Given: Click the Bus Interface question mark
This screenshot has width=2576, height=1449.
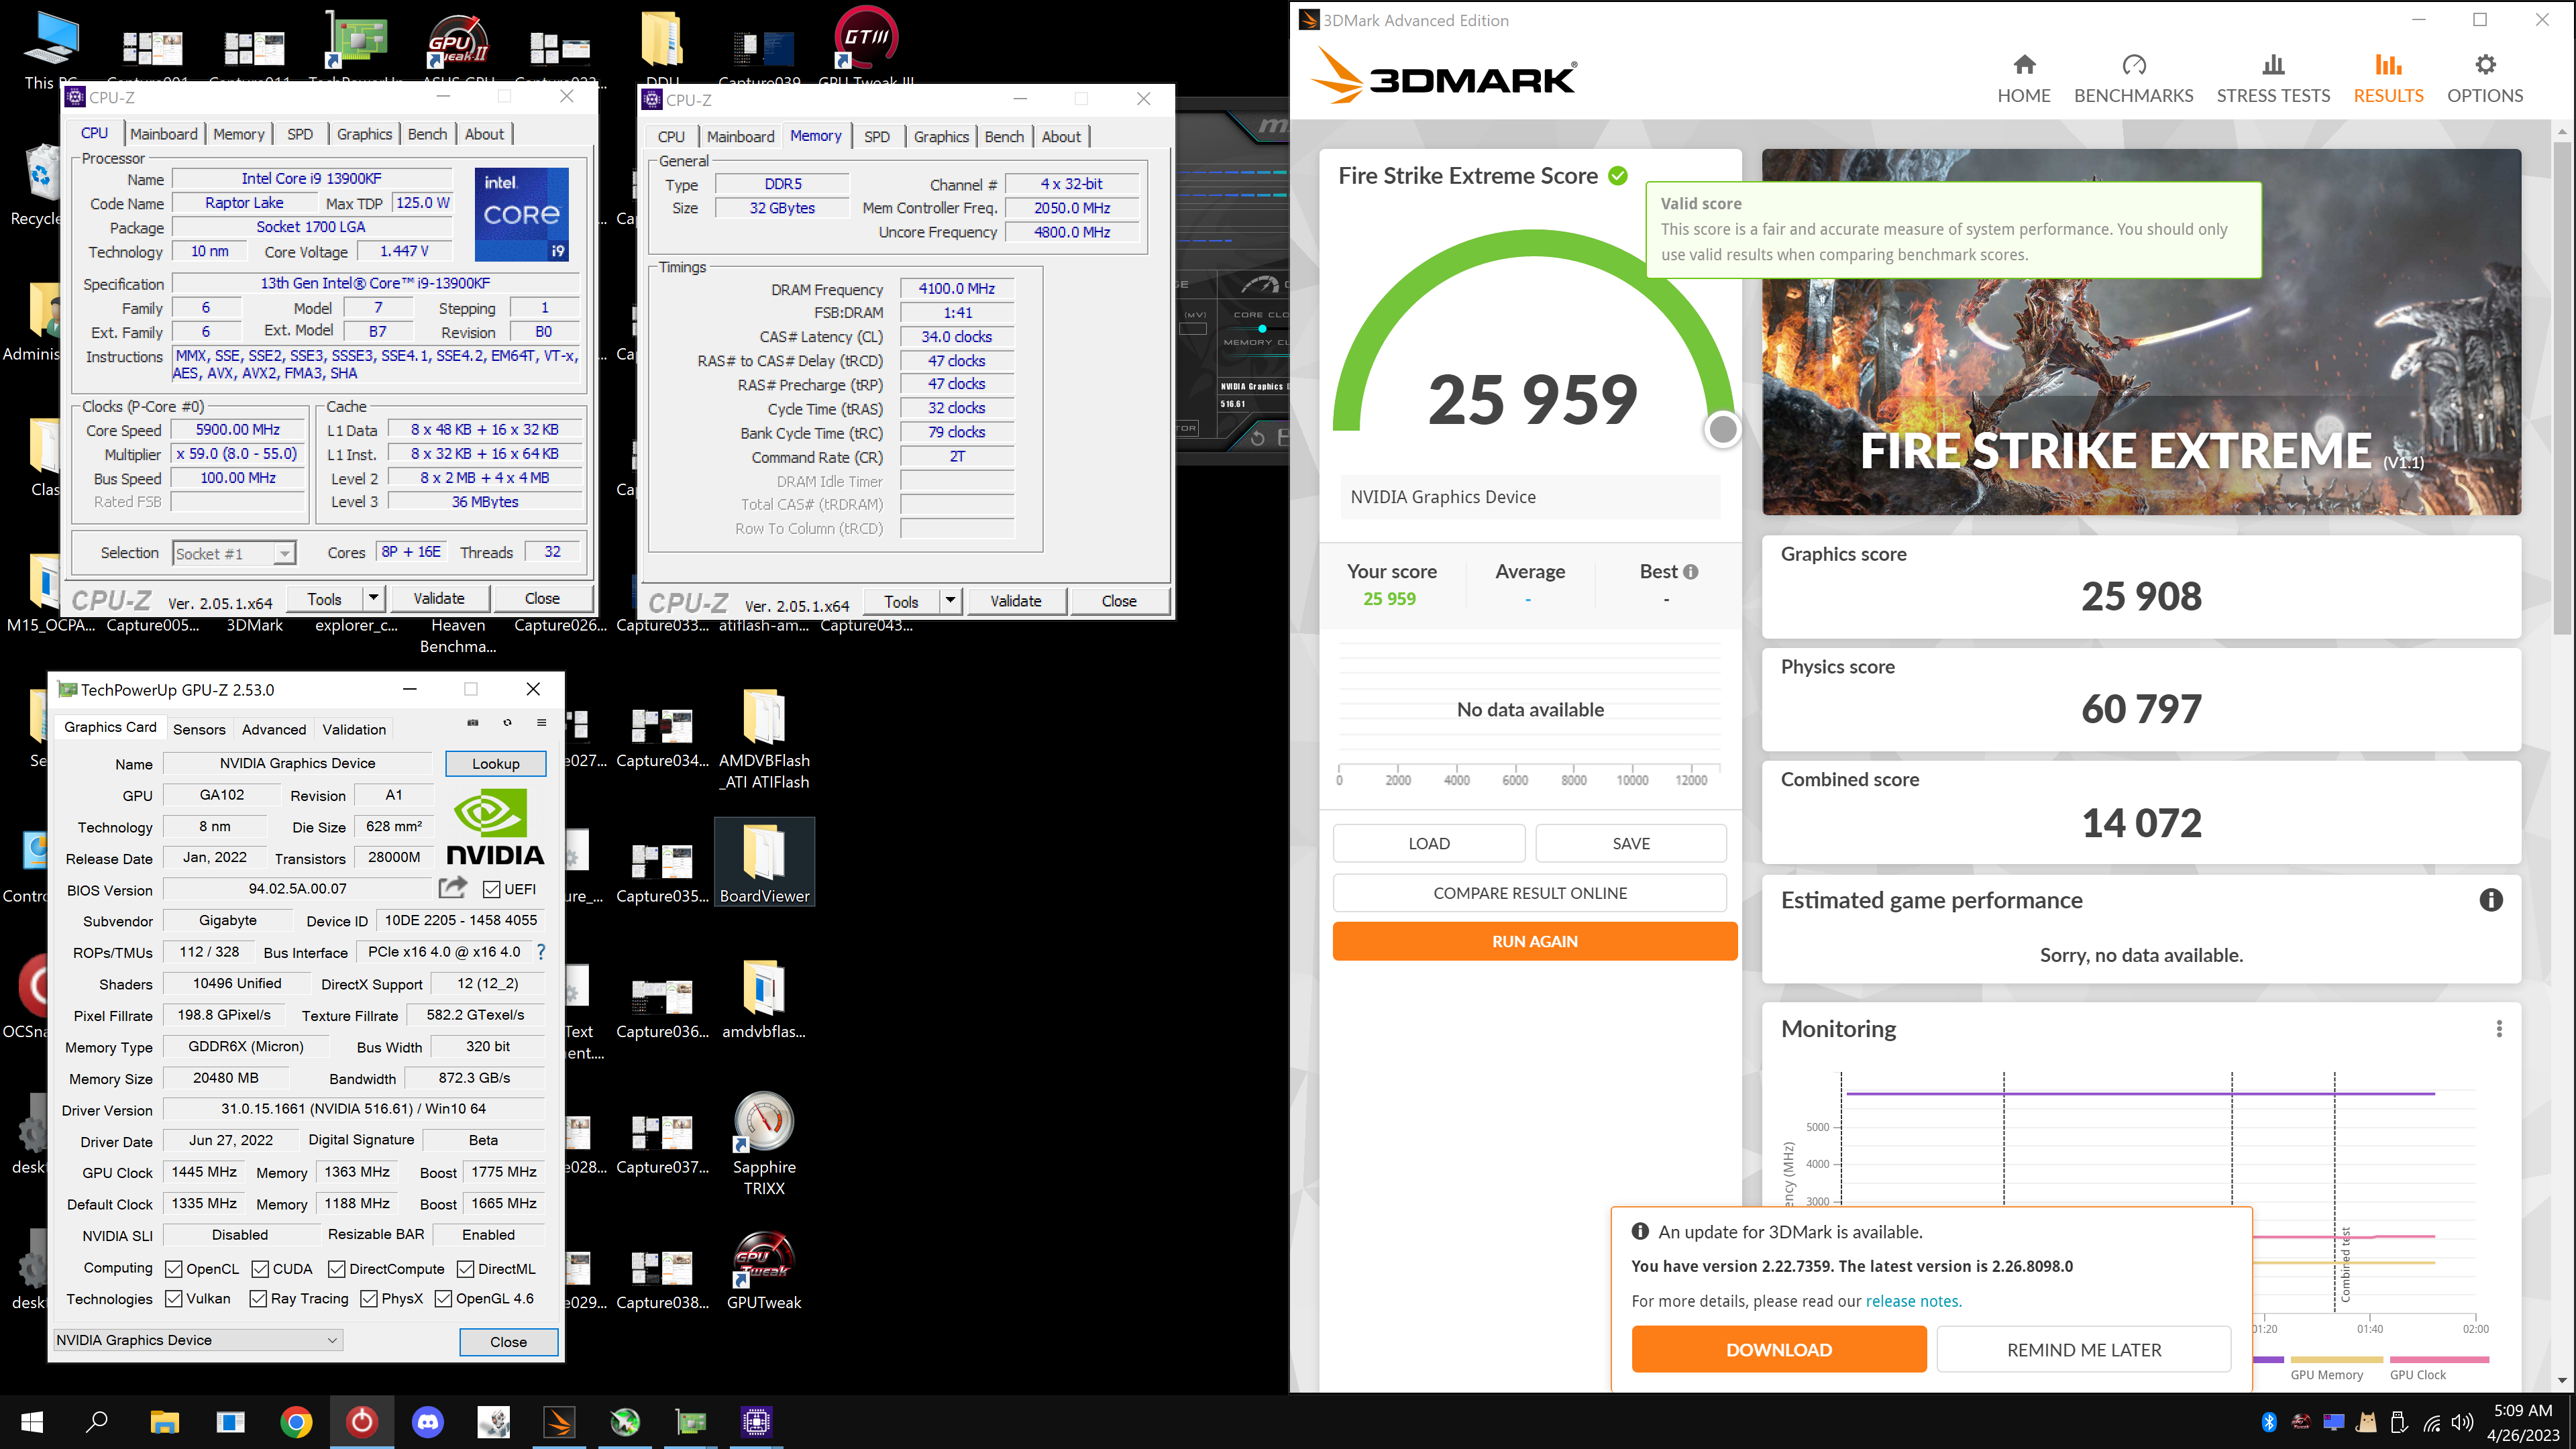Looking at the screenshot, I should click(x=541, y=952).
